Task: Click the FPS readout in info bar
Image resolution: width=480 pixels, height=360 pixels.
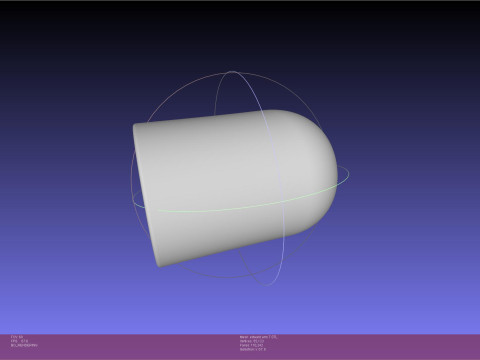Action: pyautogui.click(x=19, y=341)
